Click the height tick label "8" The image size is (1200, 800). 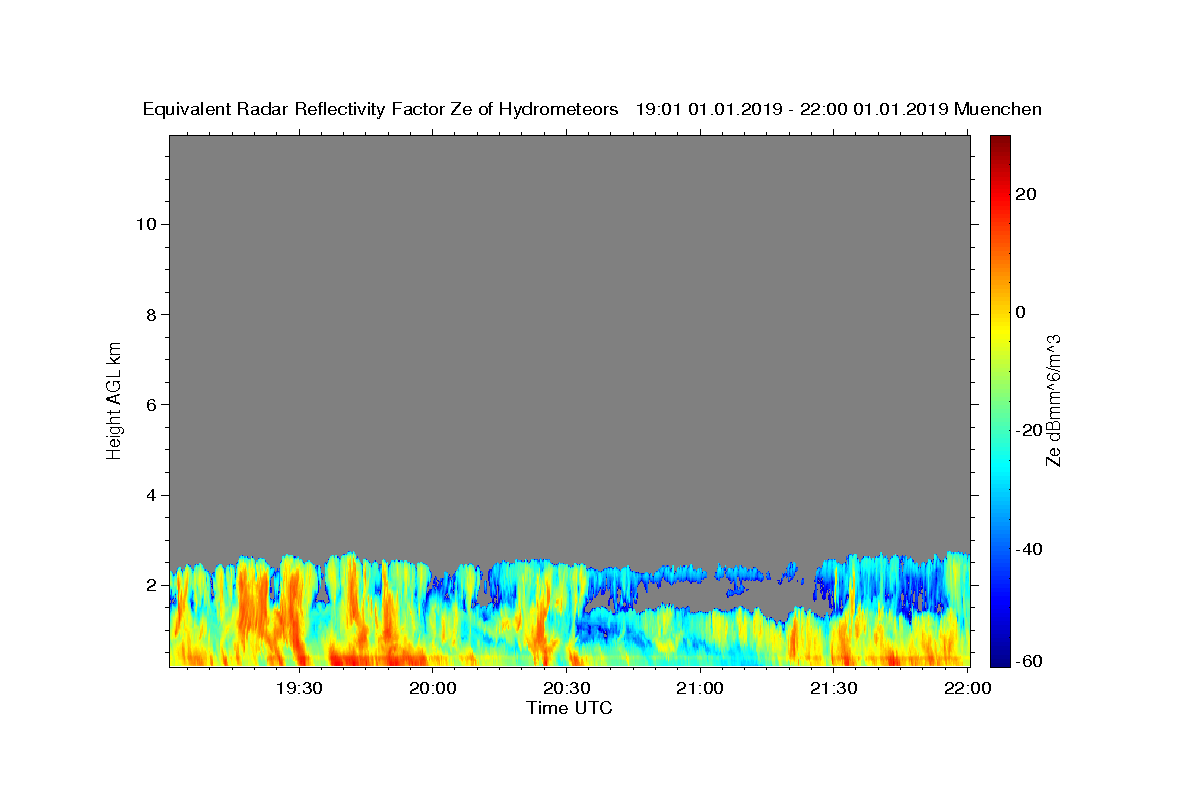click(x=150, y=314)
